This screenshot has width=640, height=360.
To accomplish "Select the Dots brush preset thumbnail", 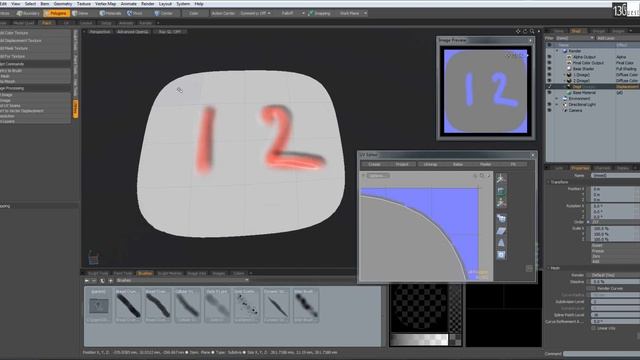I will (x=246, y=305).
